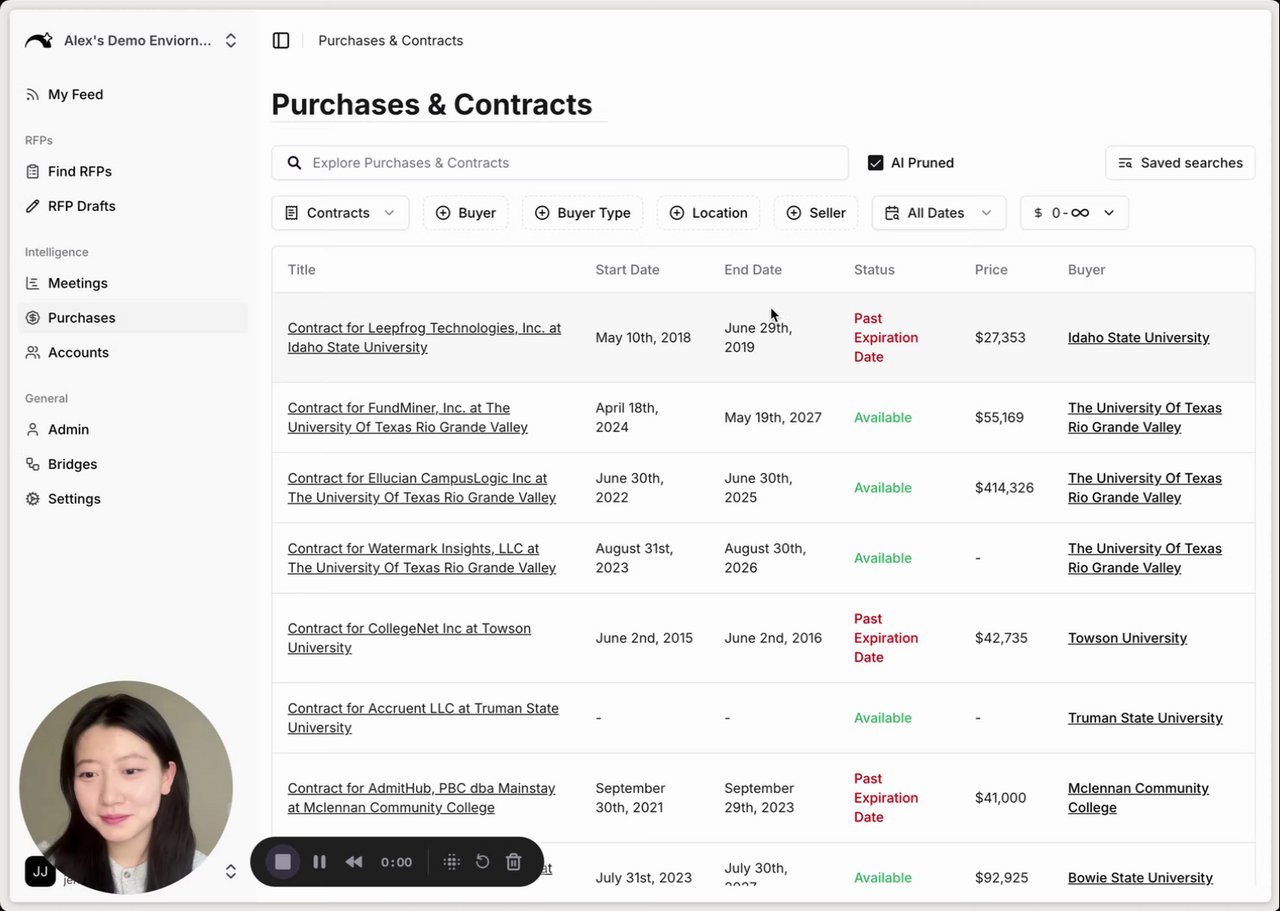Open the price range dropdown
Image resolution: width=1280 pixels, height=911 pixels.
coord(1074,213)
